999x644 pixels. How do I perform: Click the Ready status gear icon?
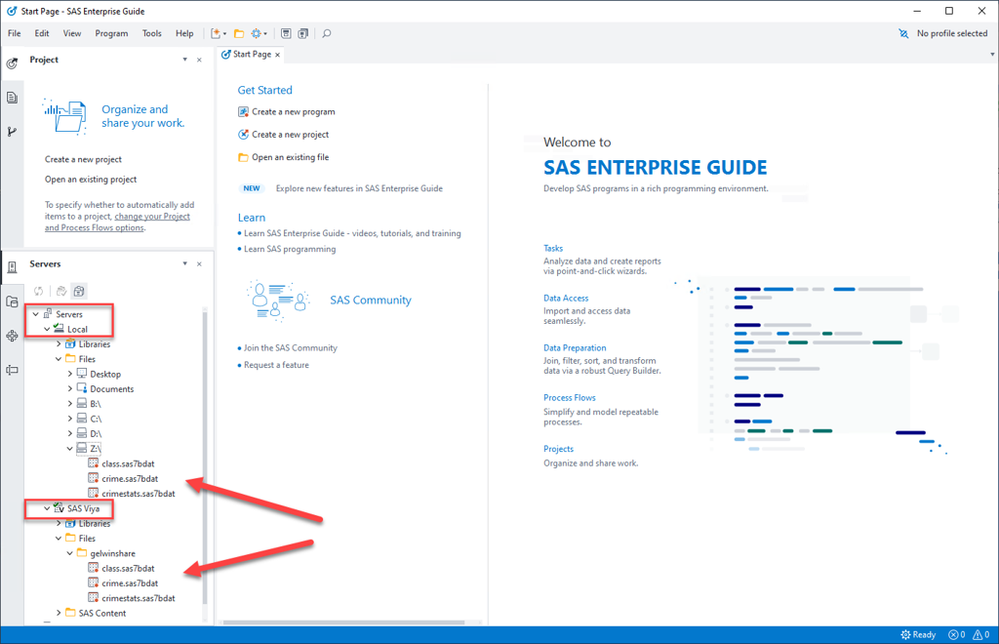pos(905,634)
